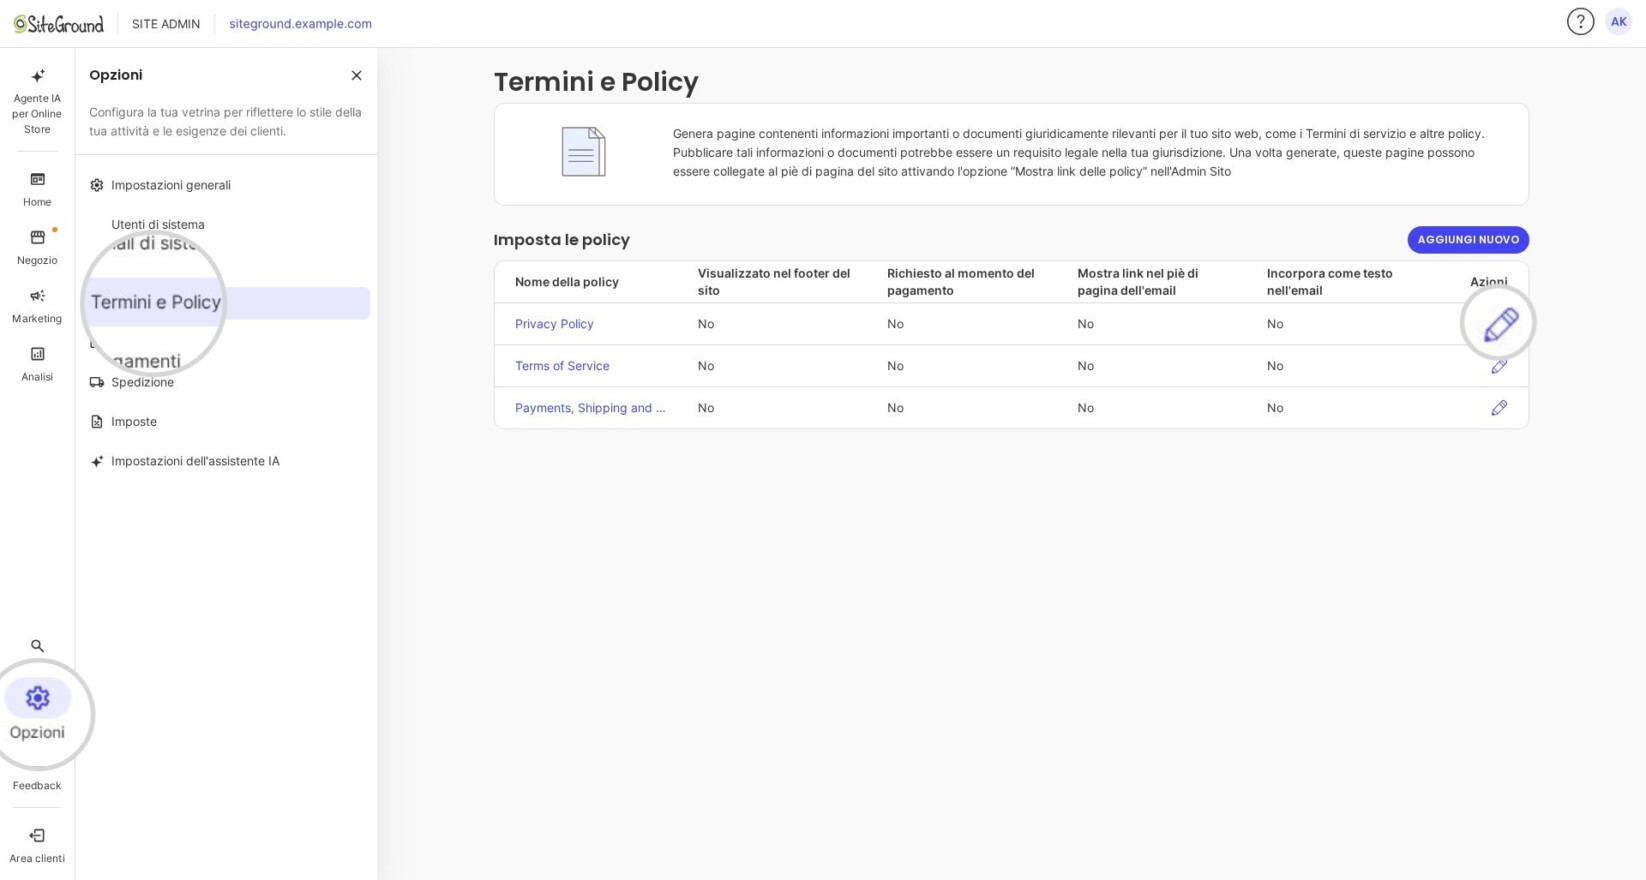Click the Impostazioni generali gear icon
Viewport: 1646px width, 880px height.
click(x=97, y=185)
